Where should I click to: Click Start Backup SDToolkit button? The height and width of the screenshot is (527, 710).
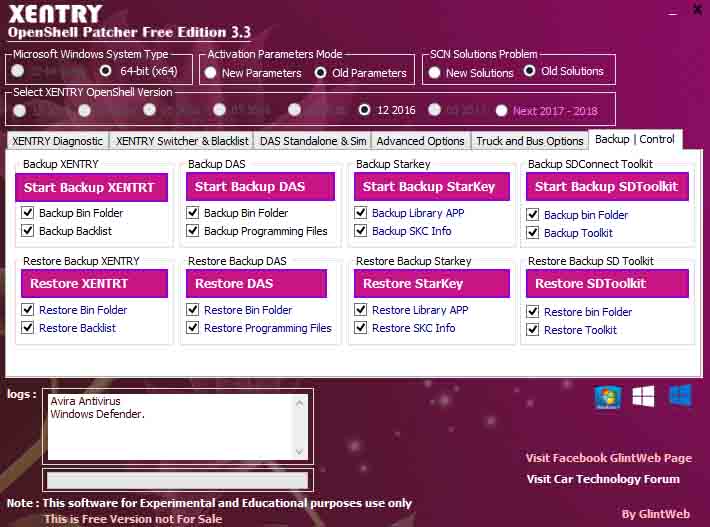pyautogui.click(x=607, y=187)
